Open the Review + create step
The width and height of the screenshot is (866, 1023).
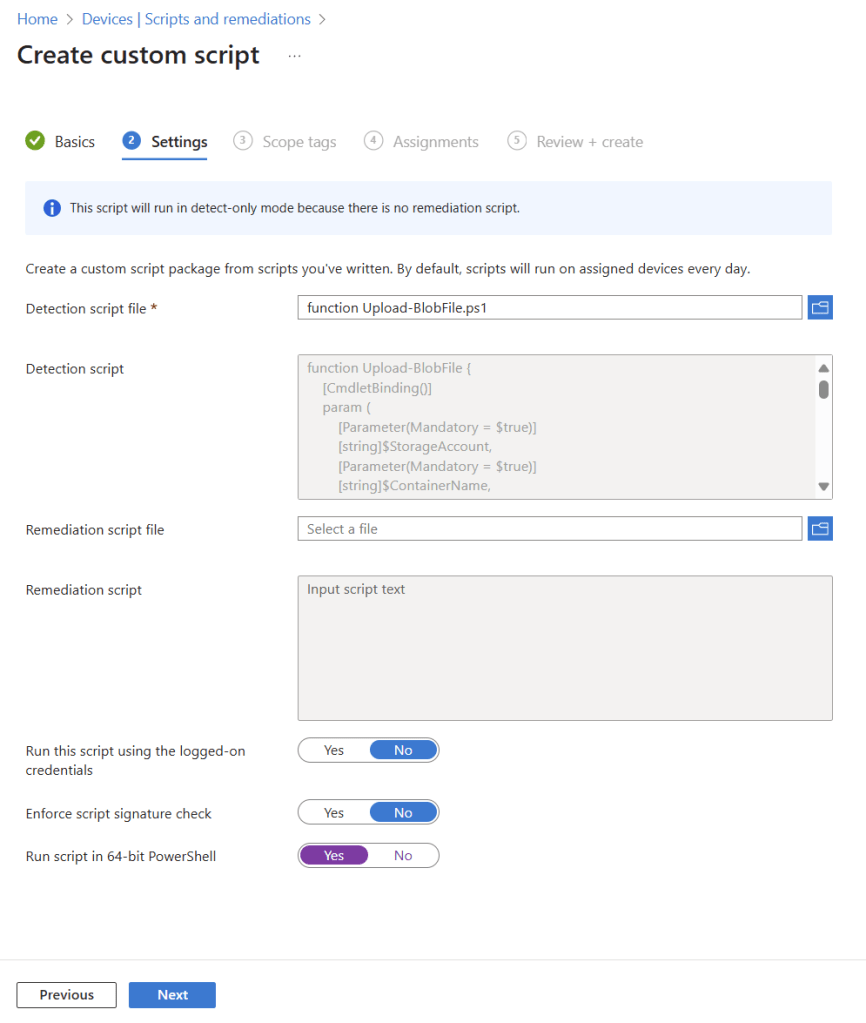click(x=589, y=142)
